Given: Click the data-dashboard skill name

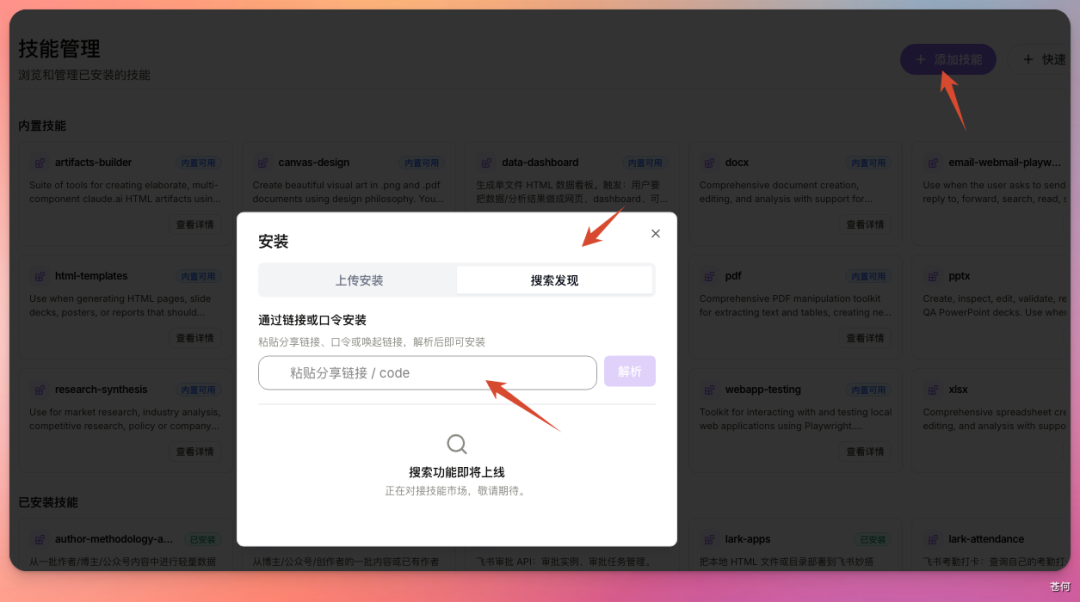Looking at the screenshot, I should [x=540, y=163].
